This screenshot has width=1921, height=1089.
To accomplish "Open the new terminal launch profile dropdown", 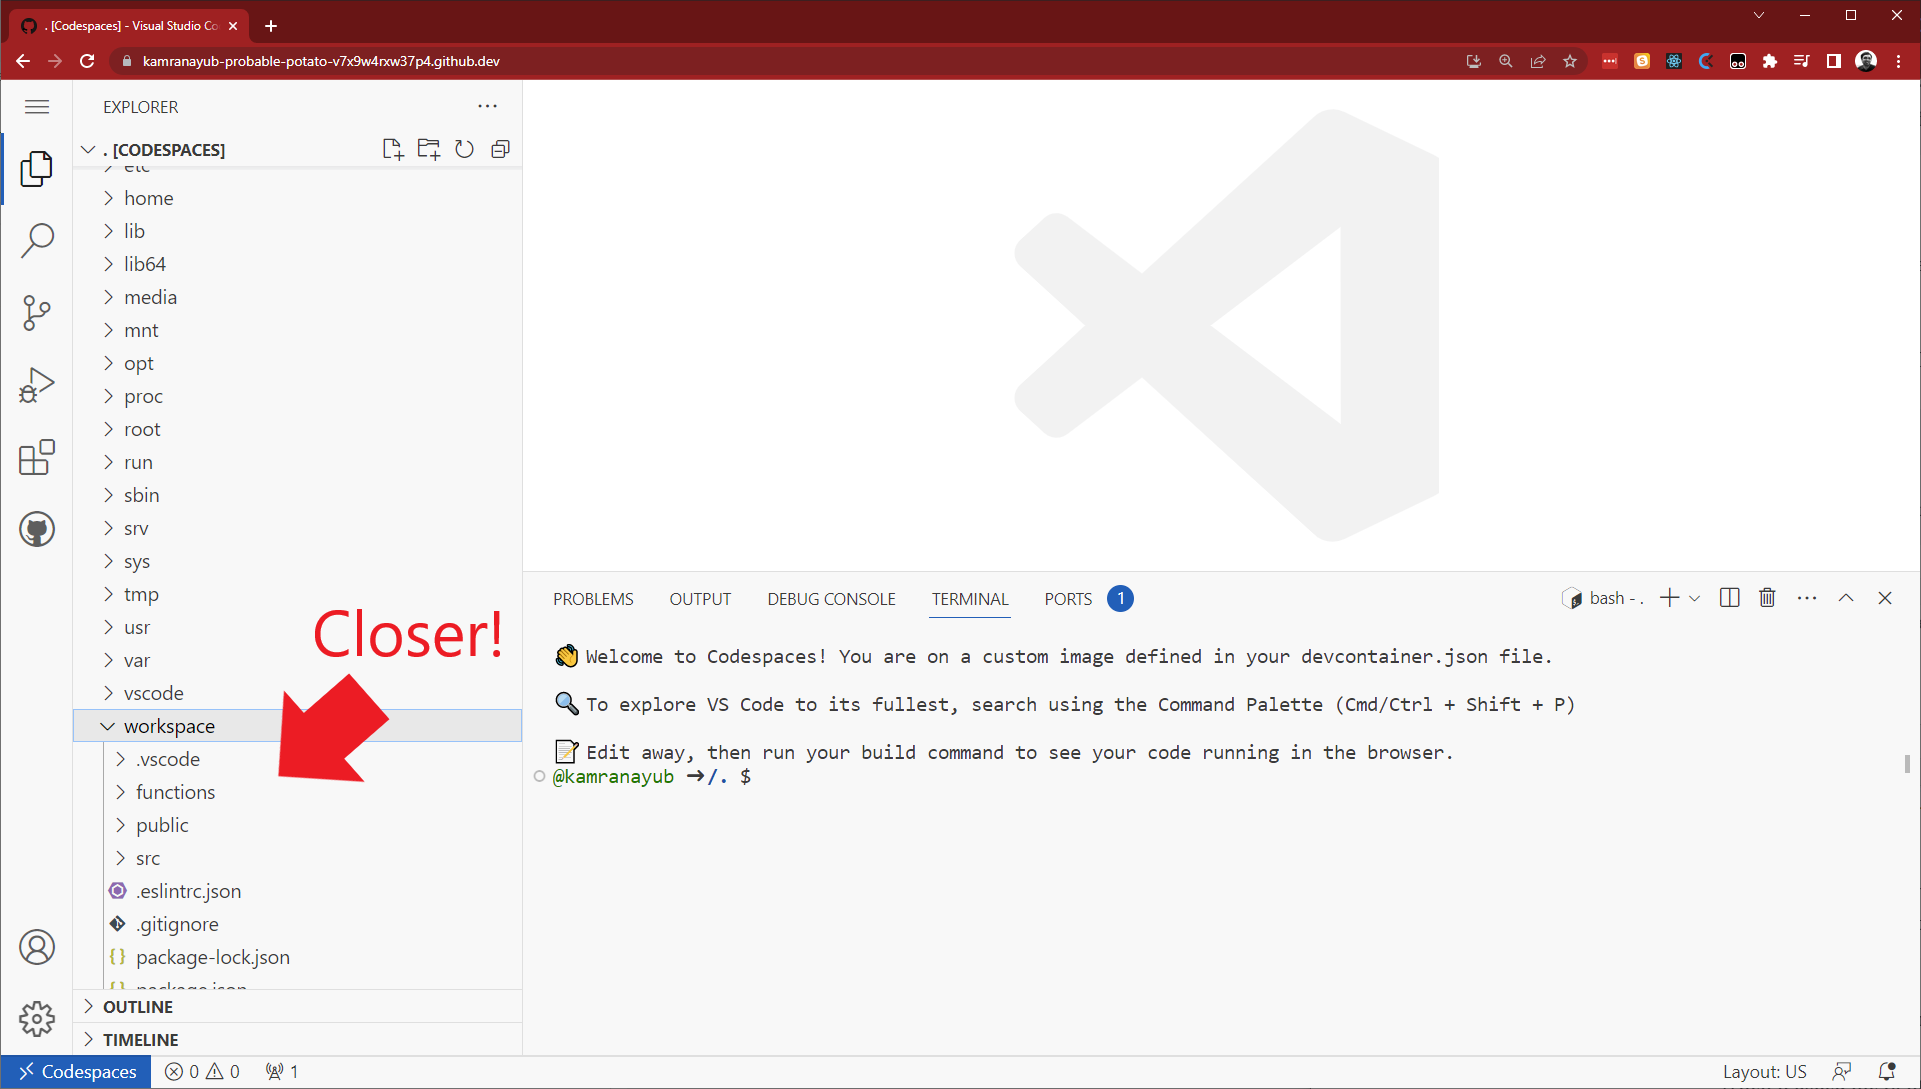I will click(1695, 598).
